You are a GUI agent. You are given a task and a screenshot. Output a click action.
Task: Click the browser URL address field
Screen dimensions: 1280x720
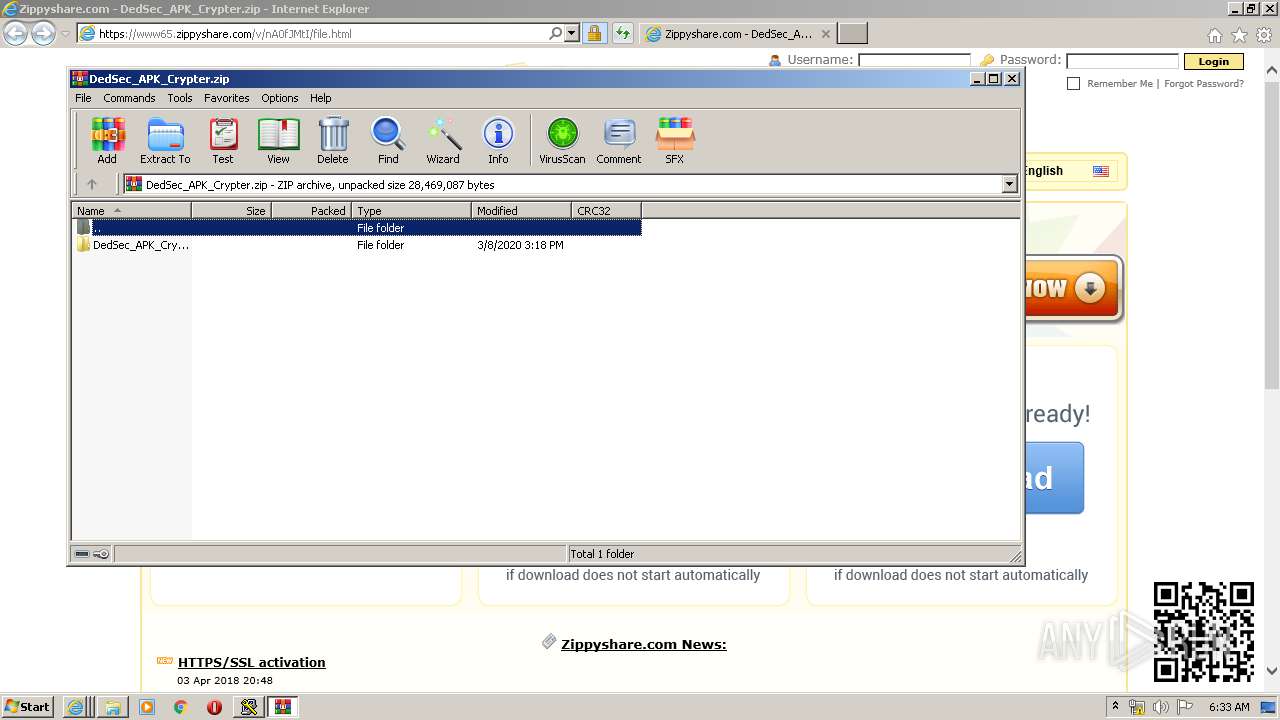[x=322, y=33]
